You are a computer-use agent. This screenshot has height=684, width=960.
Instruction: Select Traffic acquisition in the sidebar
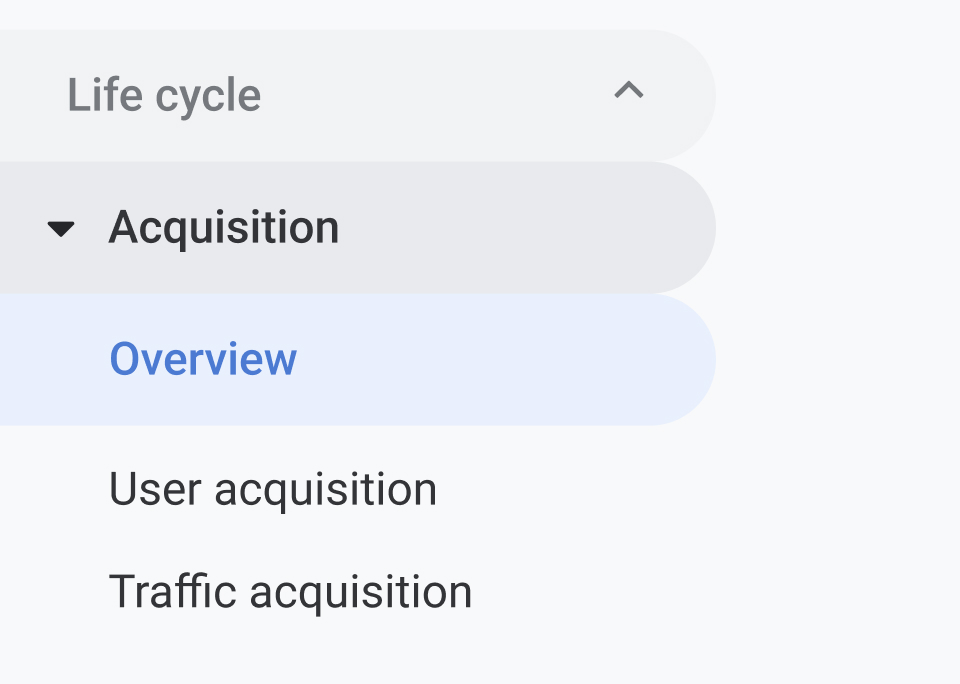[290, 592]
